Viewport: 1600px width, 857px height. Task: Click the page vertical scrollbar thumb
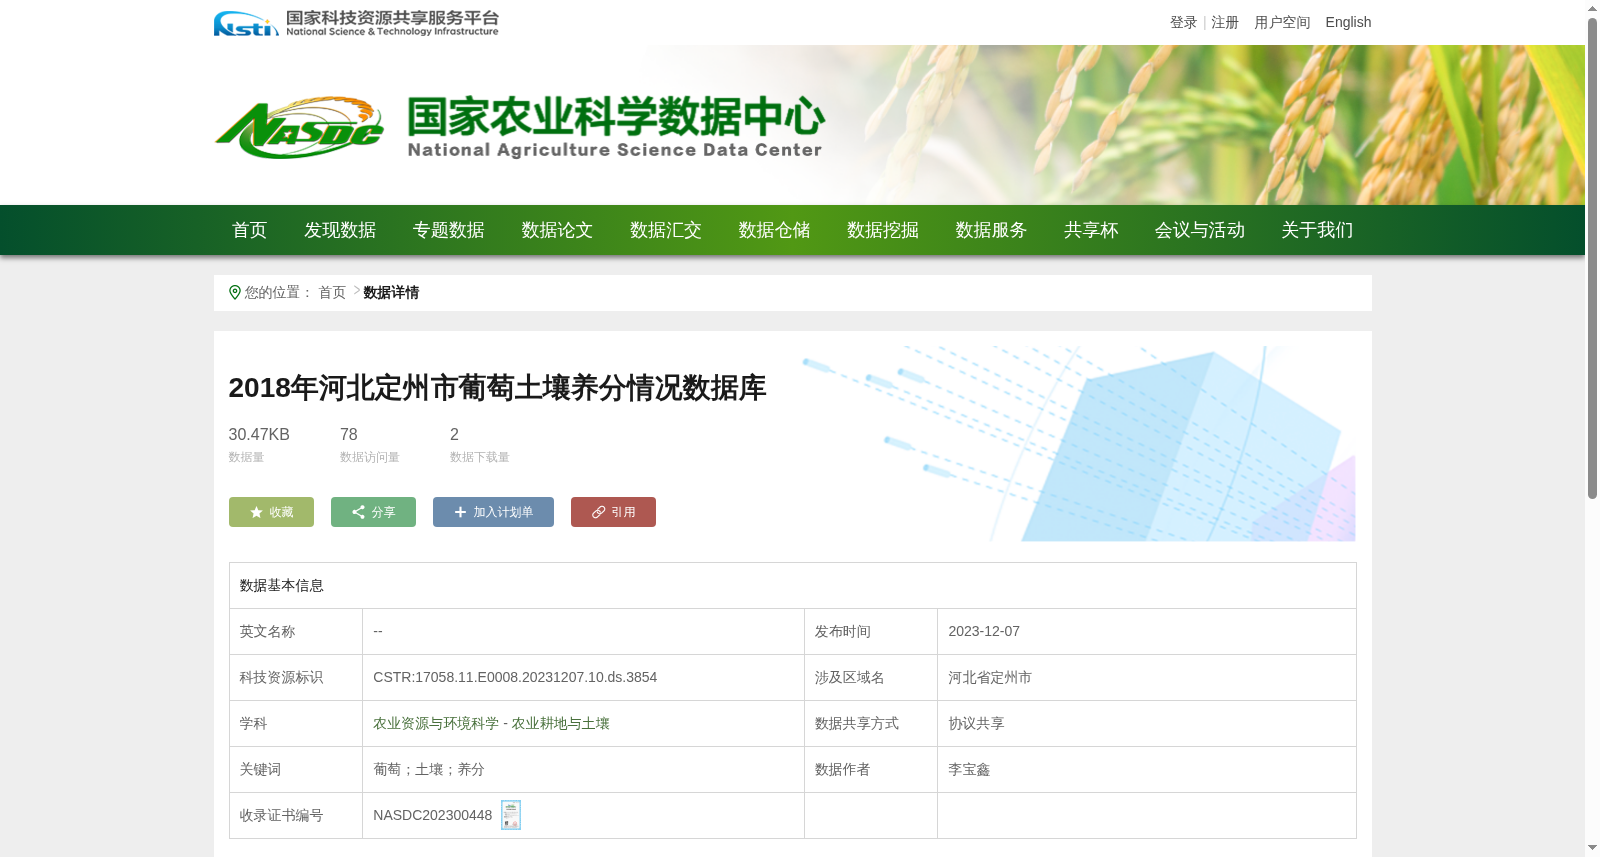point(1592,258)
